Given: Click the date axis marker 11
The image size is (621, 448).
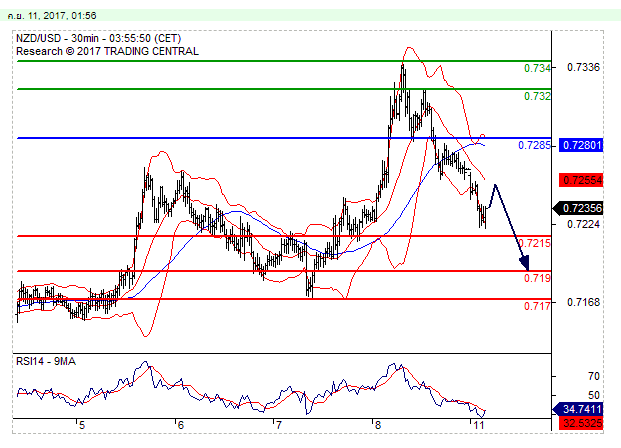Looking at the screenshot, I should tap(479, 426).
